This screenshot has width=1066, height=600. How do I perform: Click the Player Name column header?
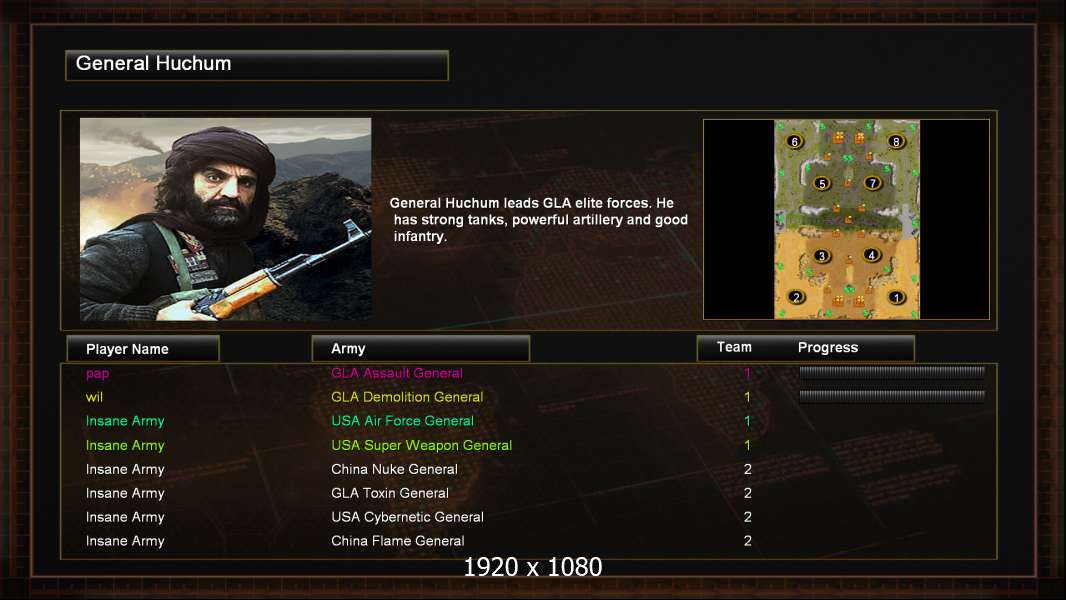(x=143, y=349)
